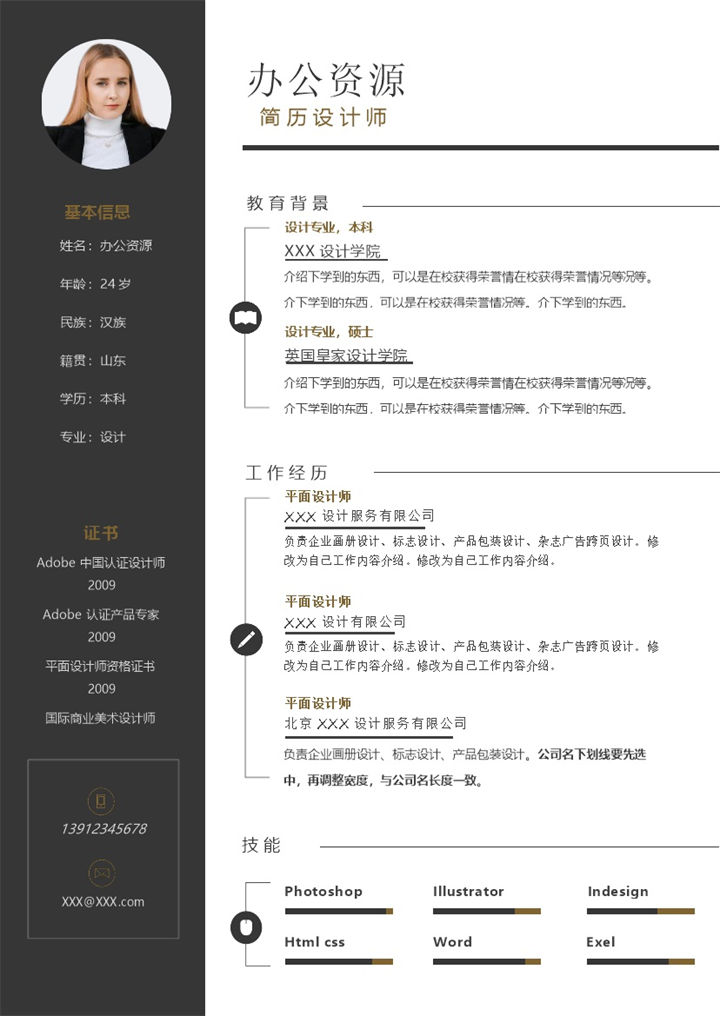
Task: Click the pencil icon beside work experience
Action: 246,640
